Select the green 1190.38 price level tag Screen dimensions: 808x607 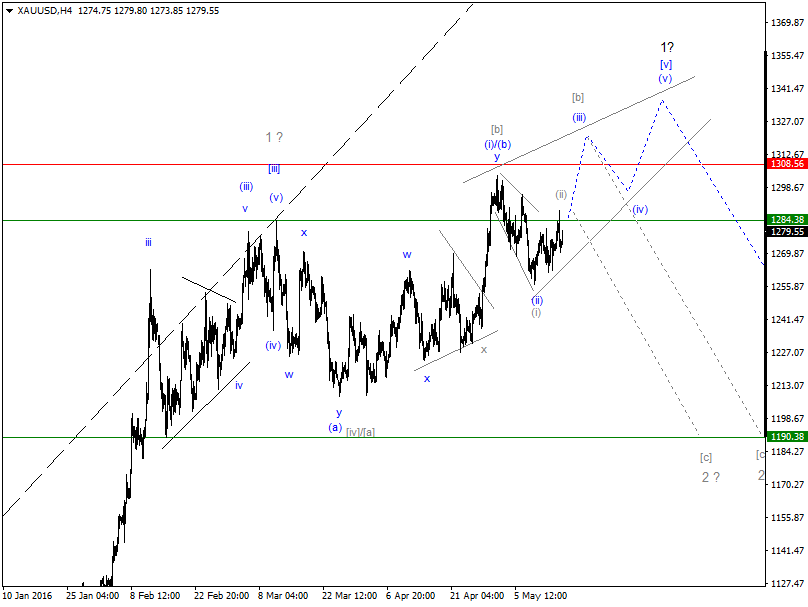786,437
